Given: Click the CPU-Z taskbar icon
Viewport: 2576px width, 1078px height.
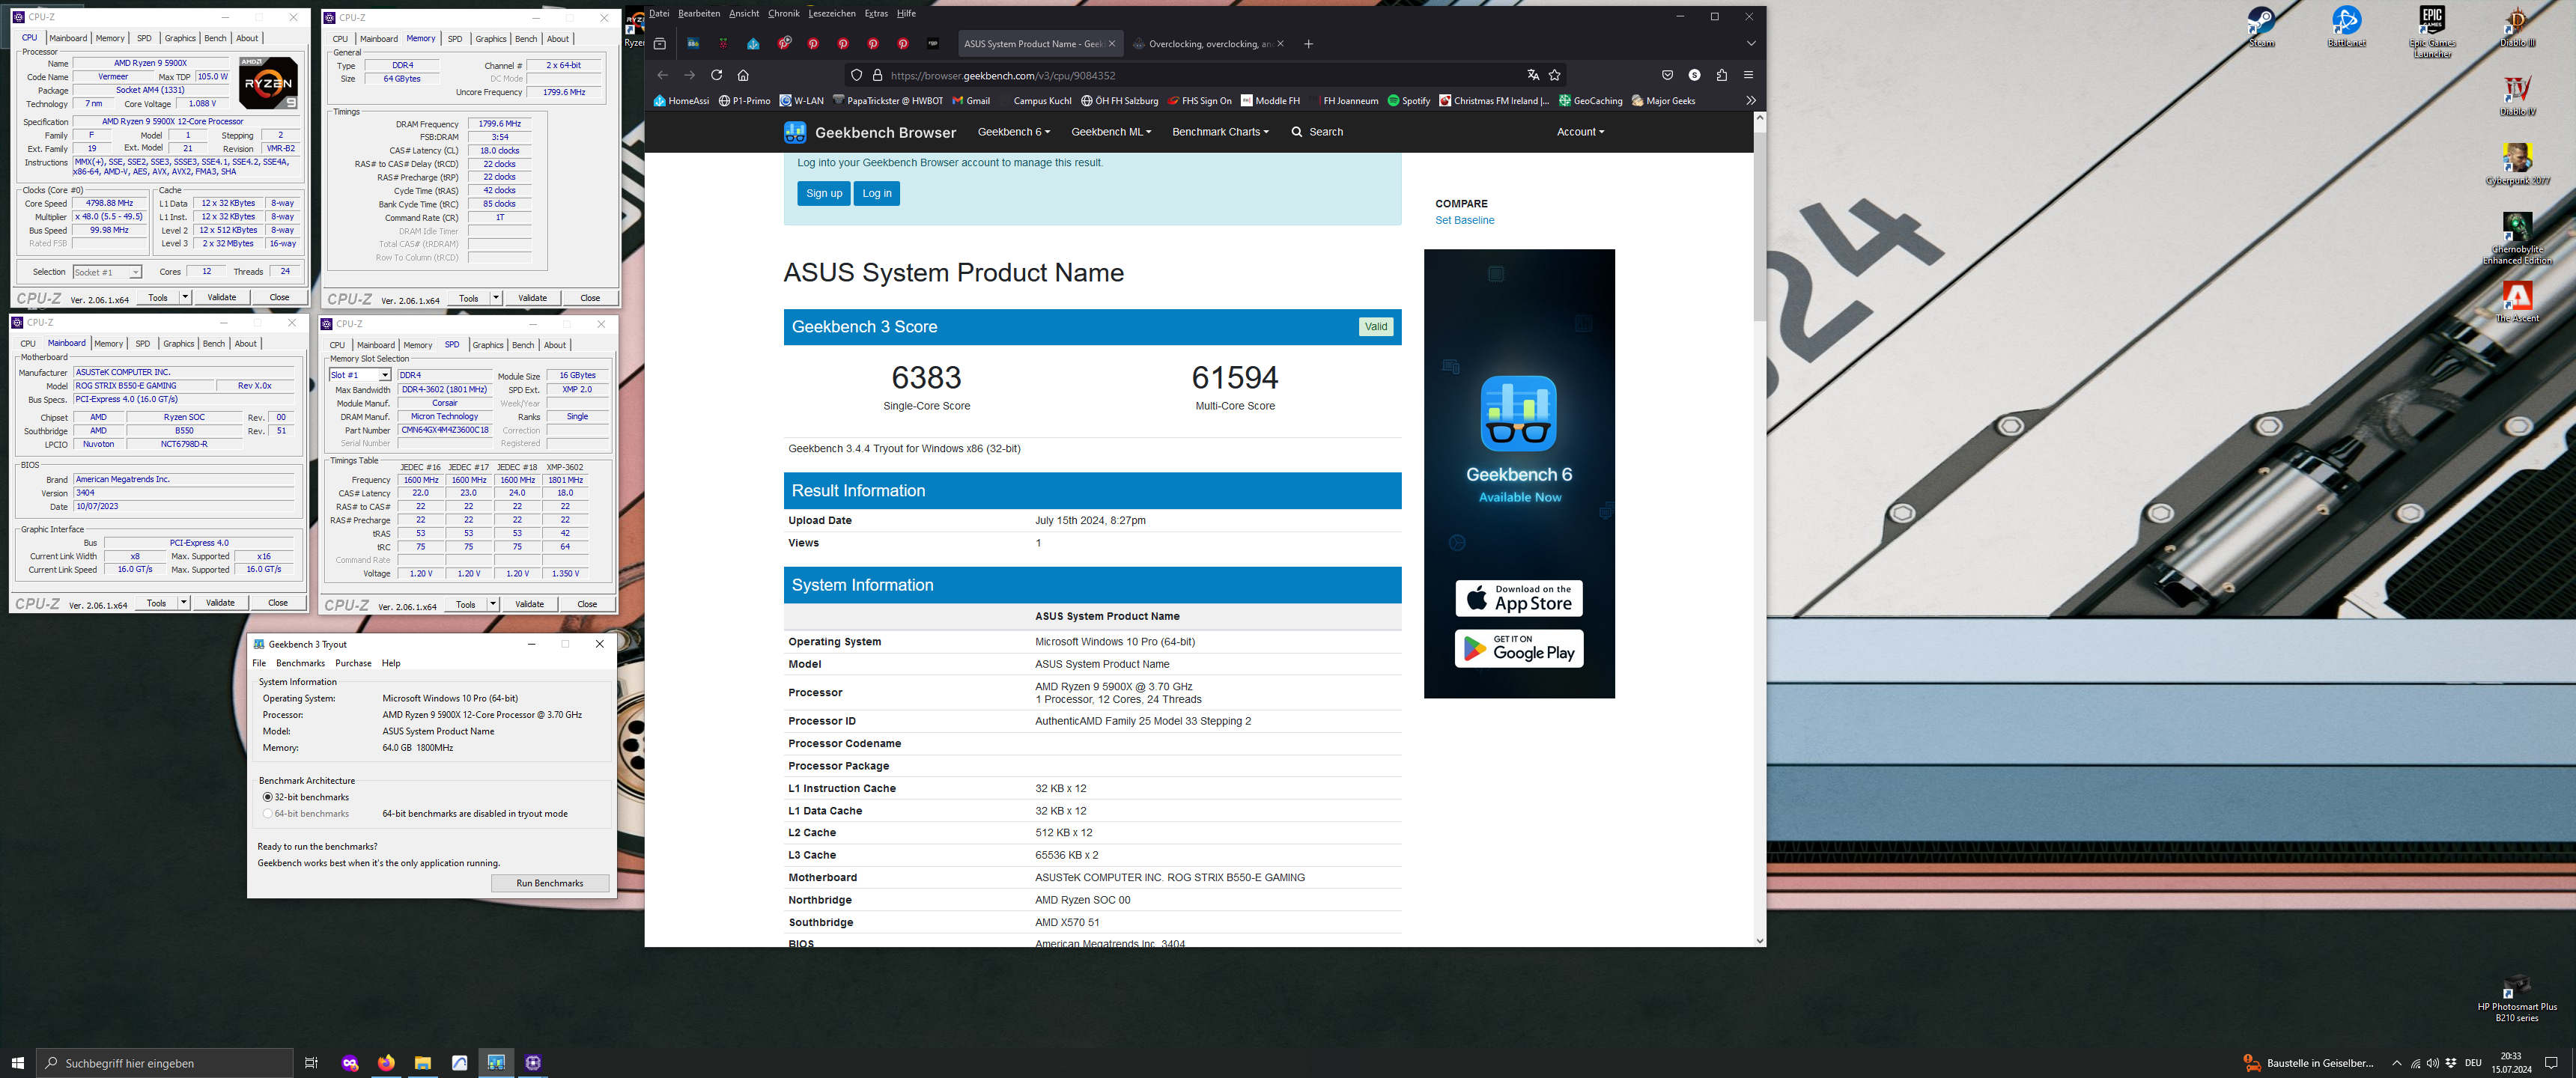Looking at the screenshot, I should click(533, 1063).
